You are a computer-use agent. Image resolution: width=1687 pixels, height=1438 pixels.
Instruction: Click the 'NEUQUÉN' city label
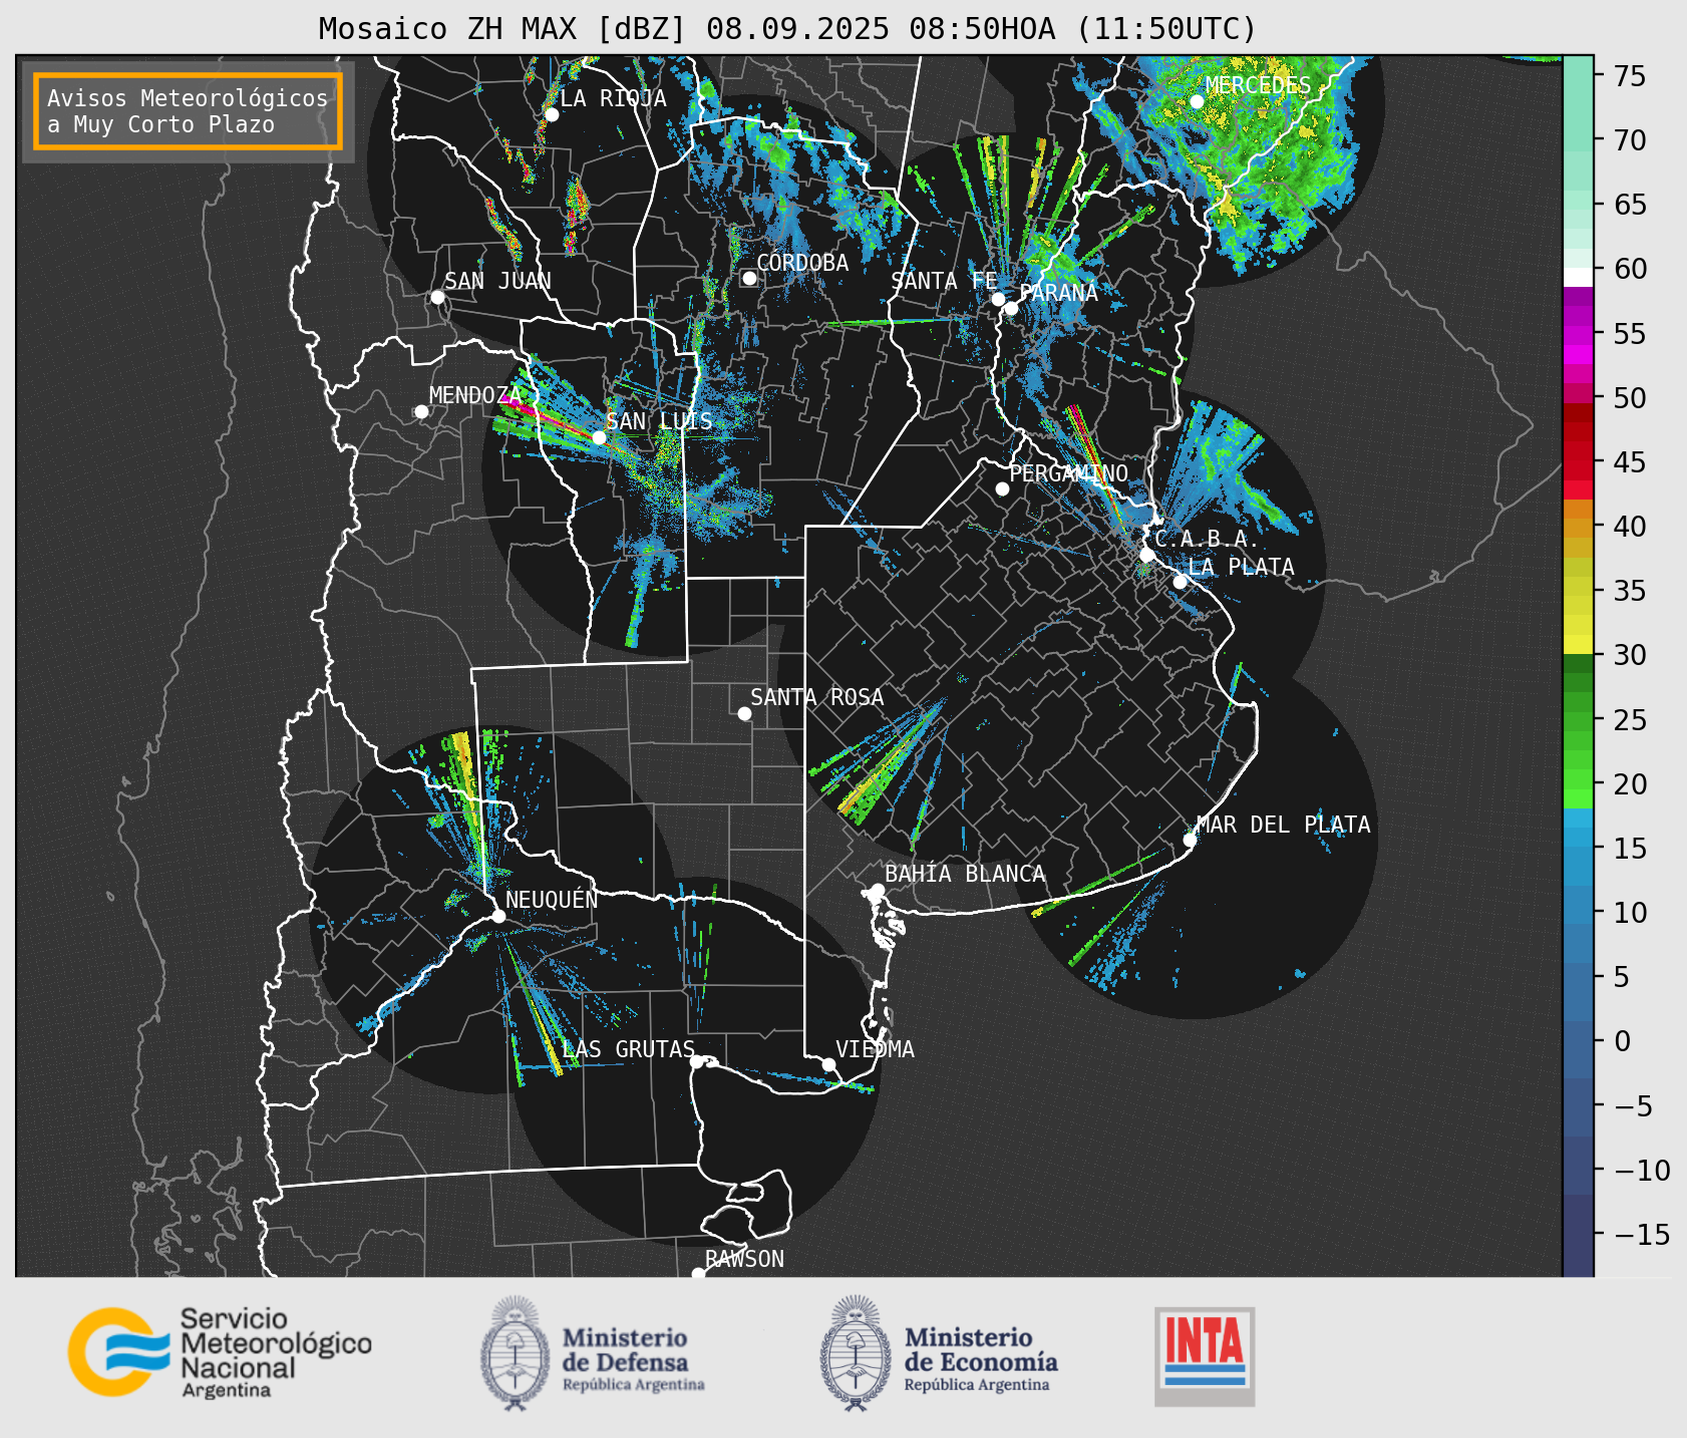pos(552,899)
